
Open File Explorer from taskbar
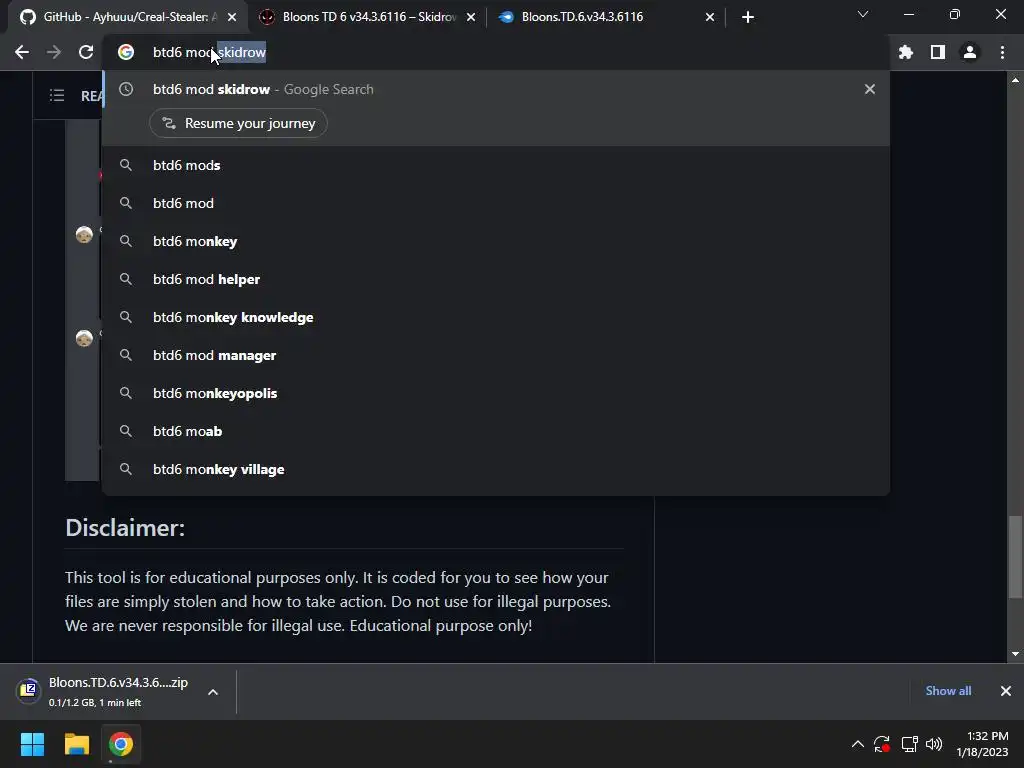76,744
